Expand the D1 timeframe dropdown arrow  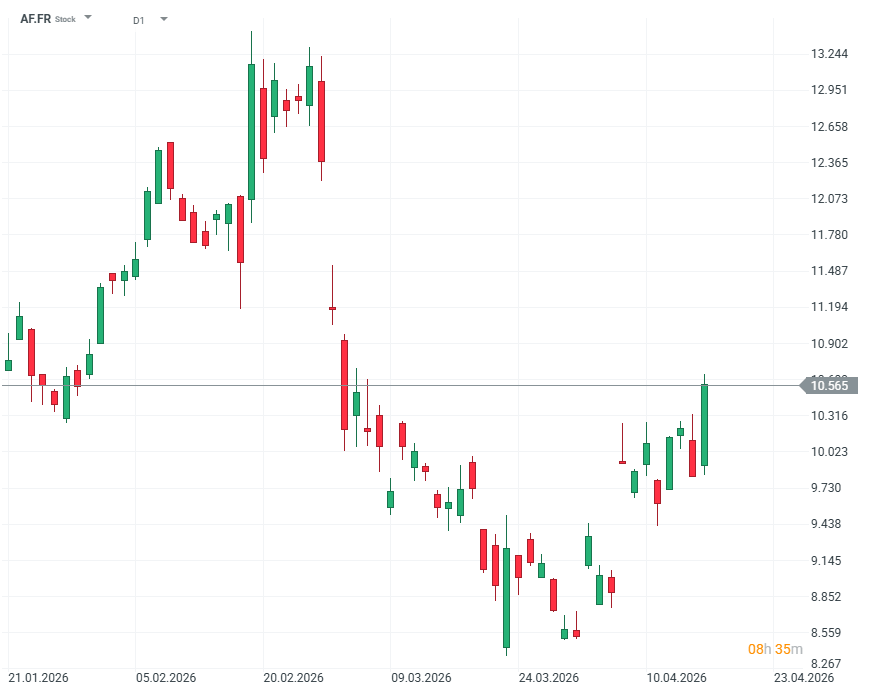[x=164, y=19]
